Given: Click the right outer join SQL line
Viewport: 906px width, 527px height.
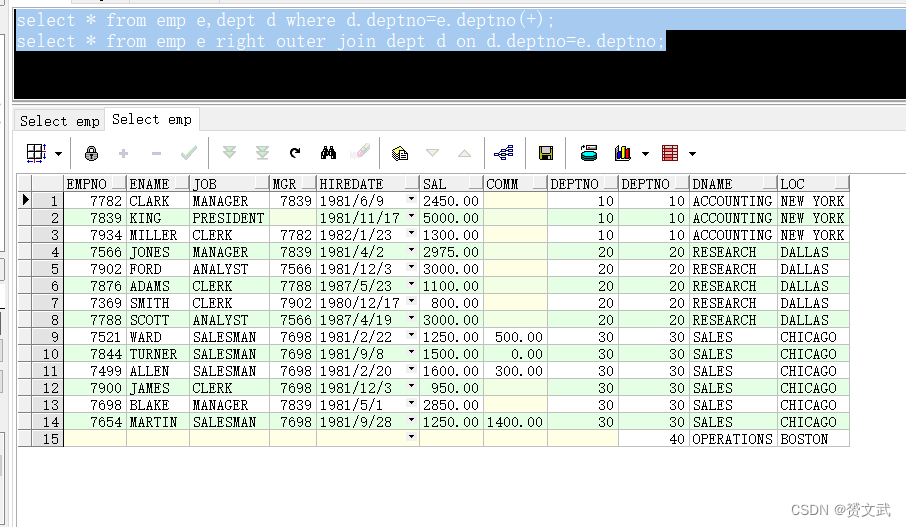Looking at the screenshot, I should (x=341, y=41).
